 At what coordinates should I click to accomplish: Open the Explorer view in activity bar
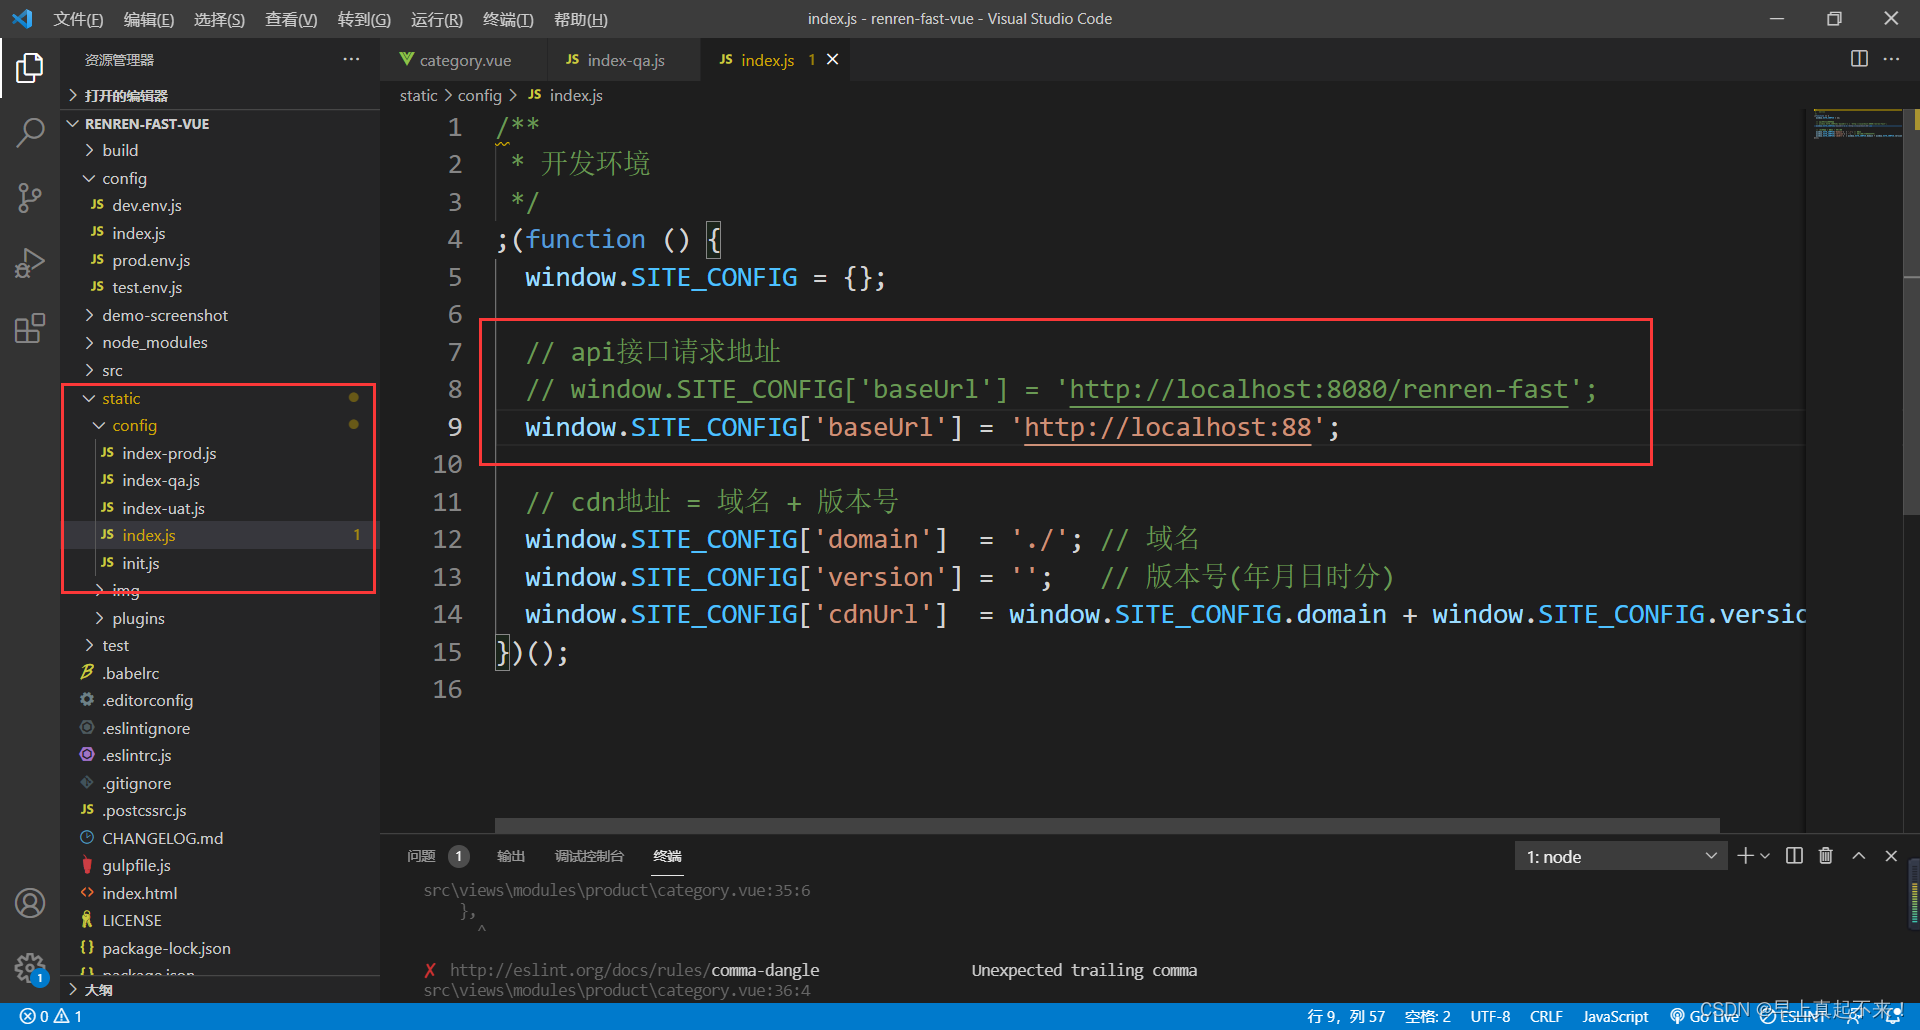point(30,68)
